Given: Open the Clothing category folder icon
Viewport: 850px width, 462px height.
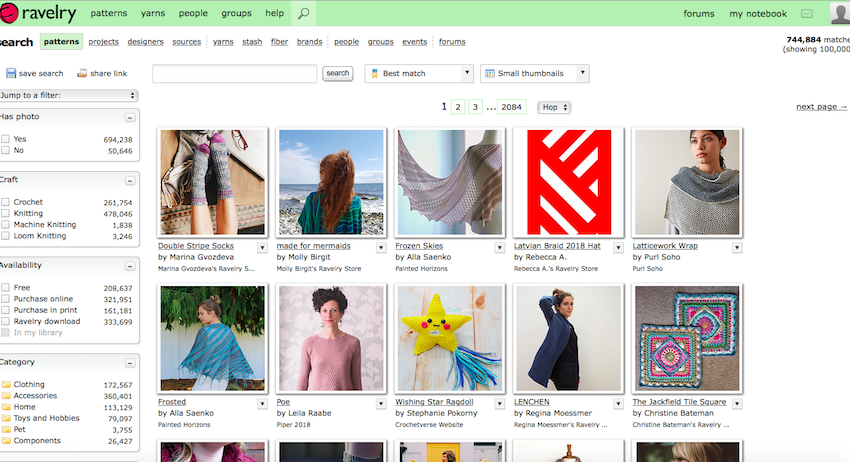Looking at the screenshot, I should pos(6,384).
